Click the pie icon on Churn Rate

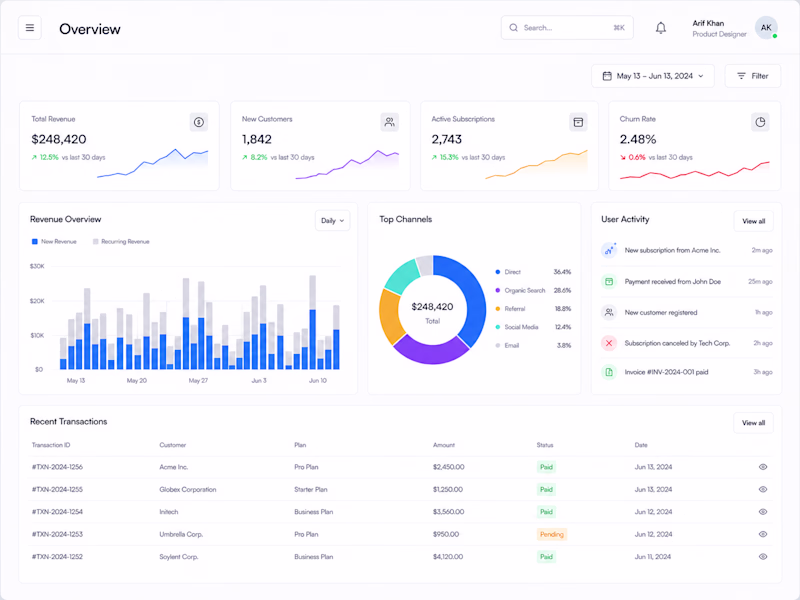pyautogui.click(x=760, y=122)
